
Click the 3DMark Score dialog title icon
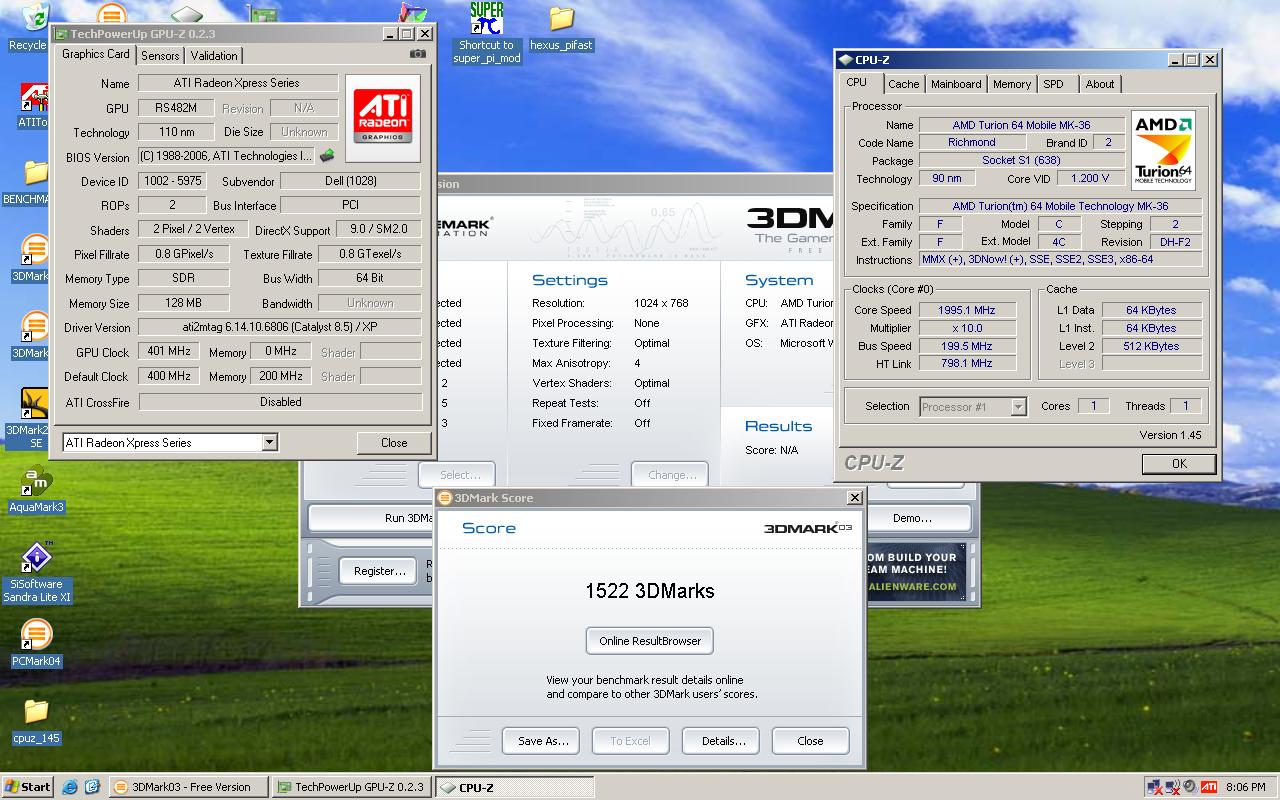pyautogui.click(x=445, y=498)
